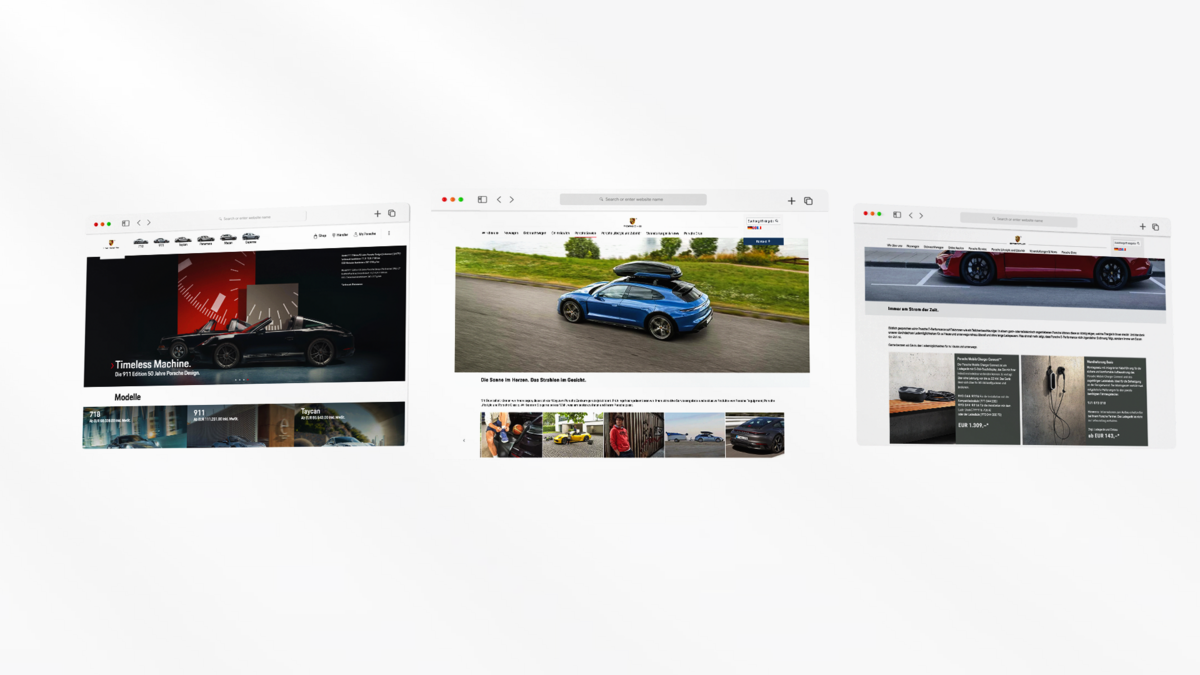Click Porsche crest logo in middle window

[632, 223]
